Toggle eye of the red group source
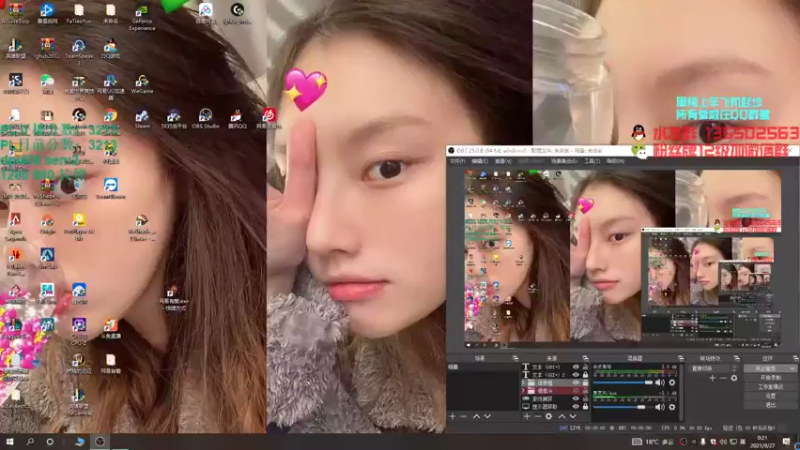The width and height of the screenshot is (800, 450). point(576,391)
